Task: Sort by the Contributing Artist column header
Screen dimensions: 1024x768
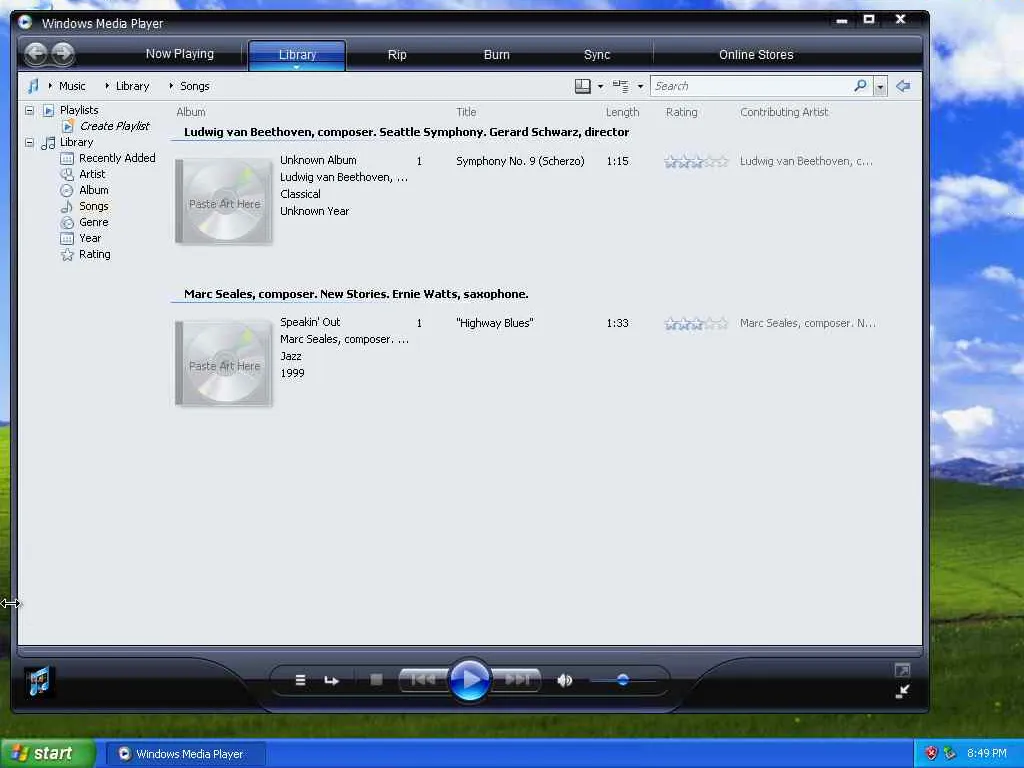Action: [784, 112]
